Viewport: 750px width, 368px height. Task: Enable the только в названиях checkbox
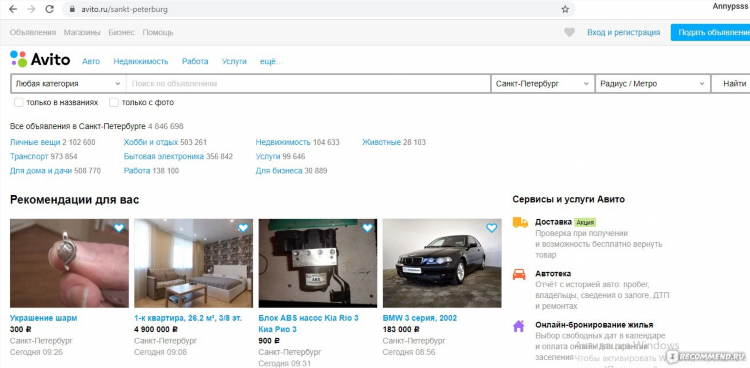pos(19,102)
